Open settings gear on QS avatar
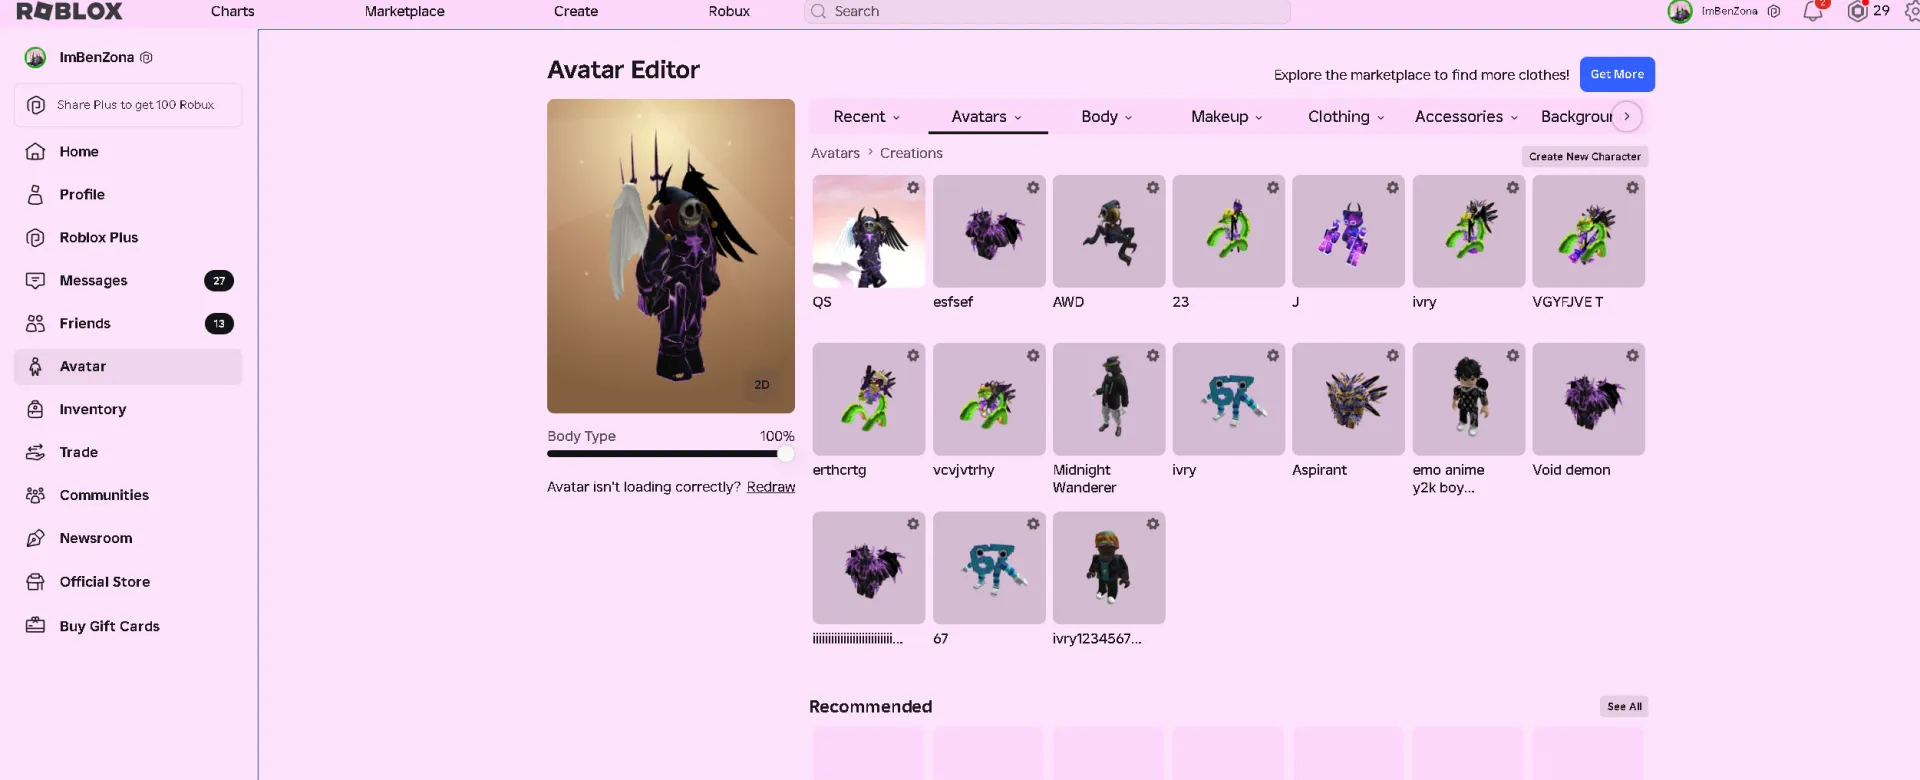 (913, 188)
